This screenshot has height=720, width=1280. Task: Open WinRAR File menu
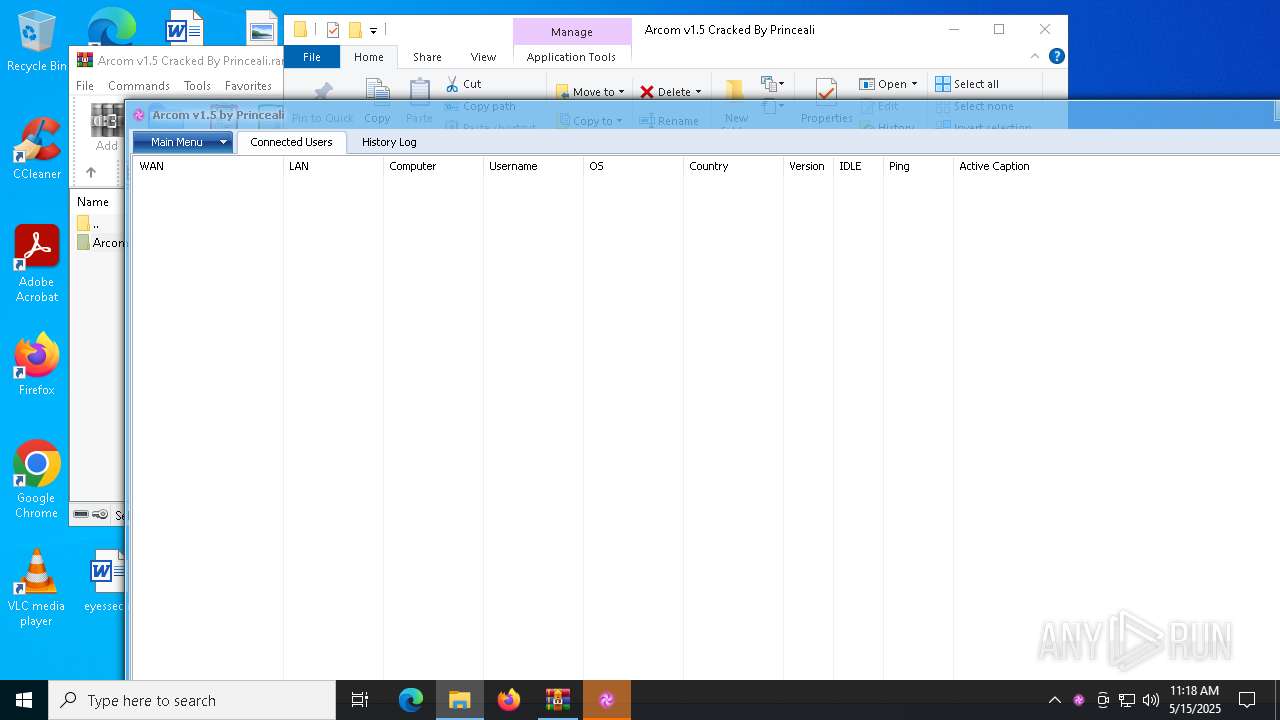point(85,86)
